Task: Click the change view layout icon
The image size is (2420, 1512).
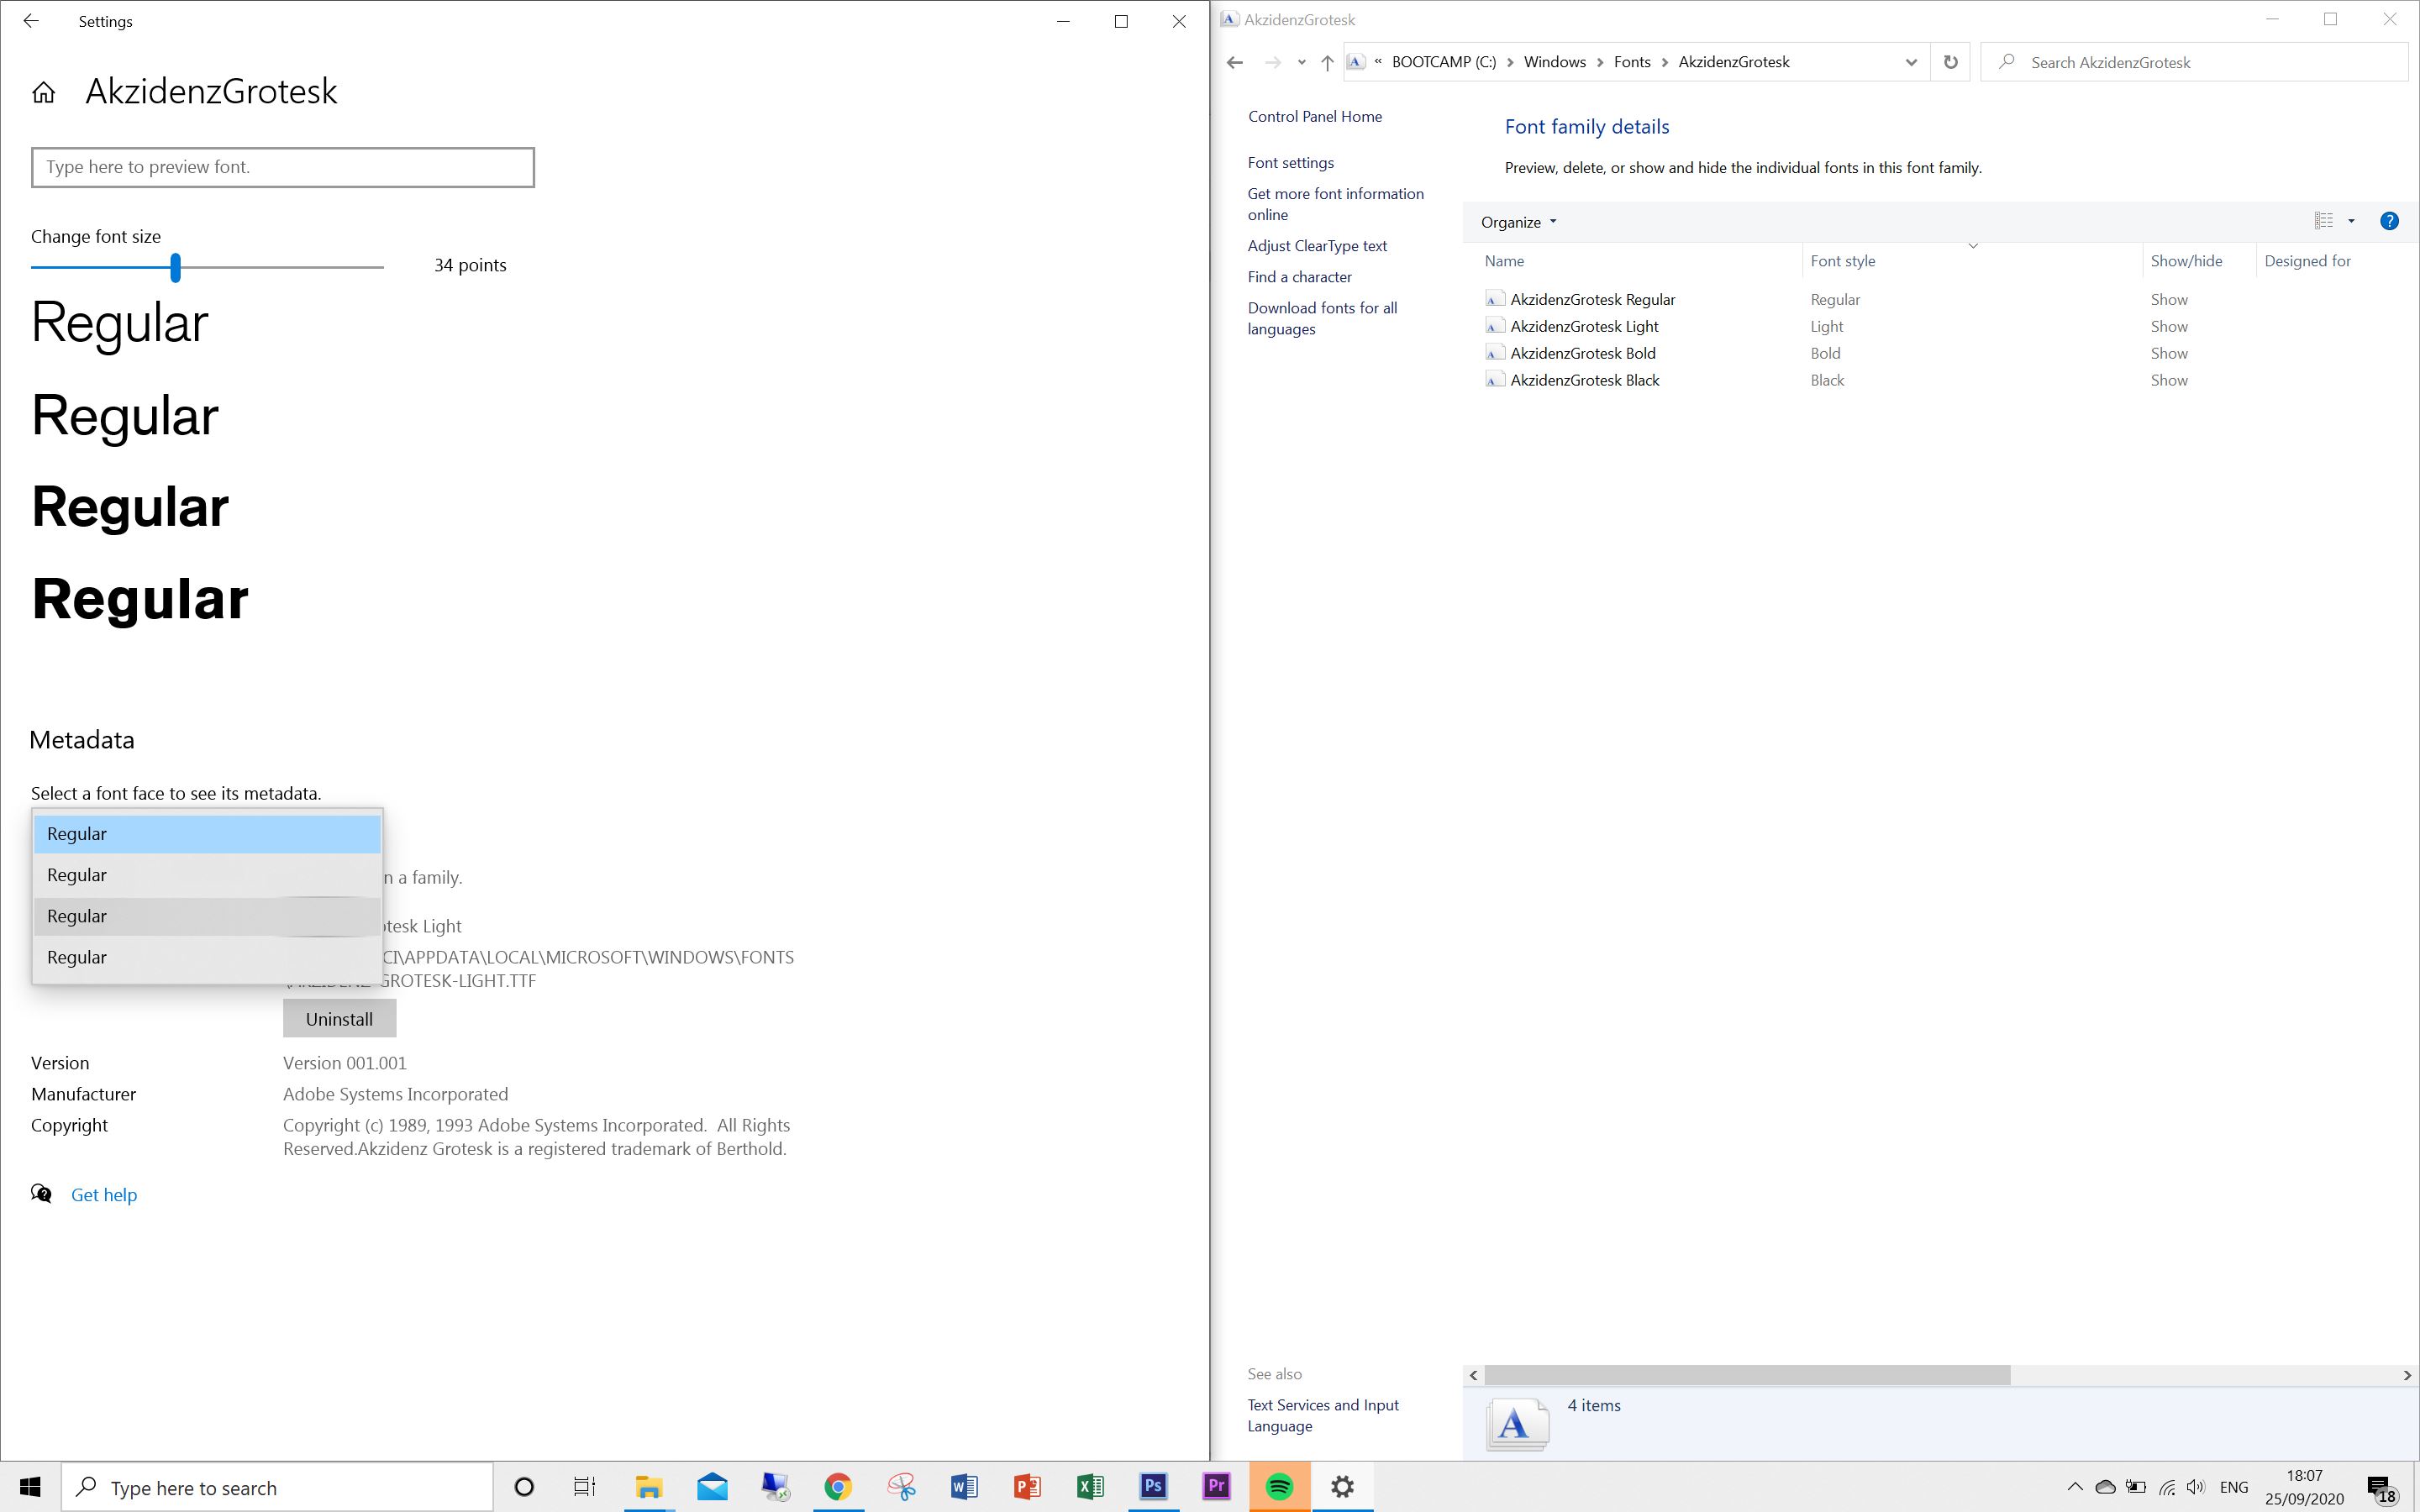Action: pos(2324,221)
